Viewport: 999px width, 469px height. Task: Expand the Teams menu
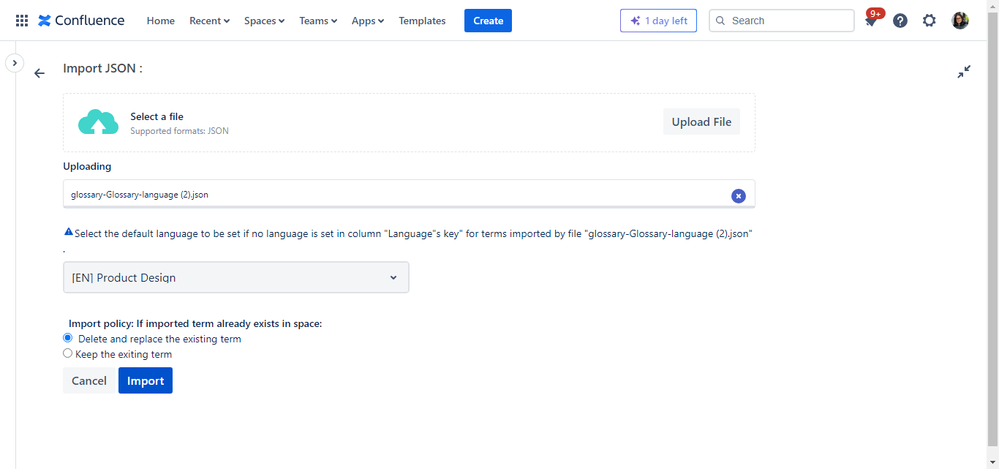click(318, 20)
